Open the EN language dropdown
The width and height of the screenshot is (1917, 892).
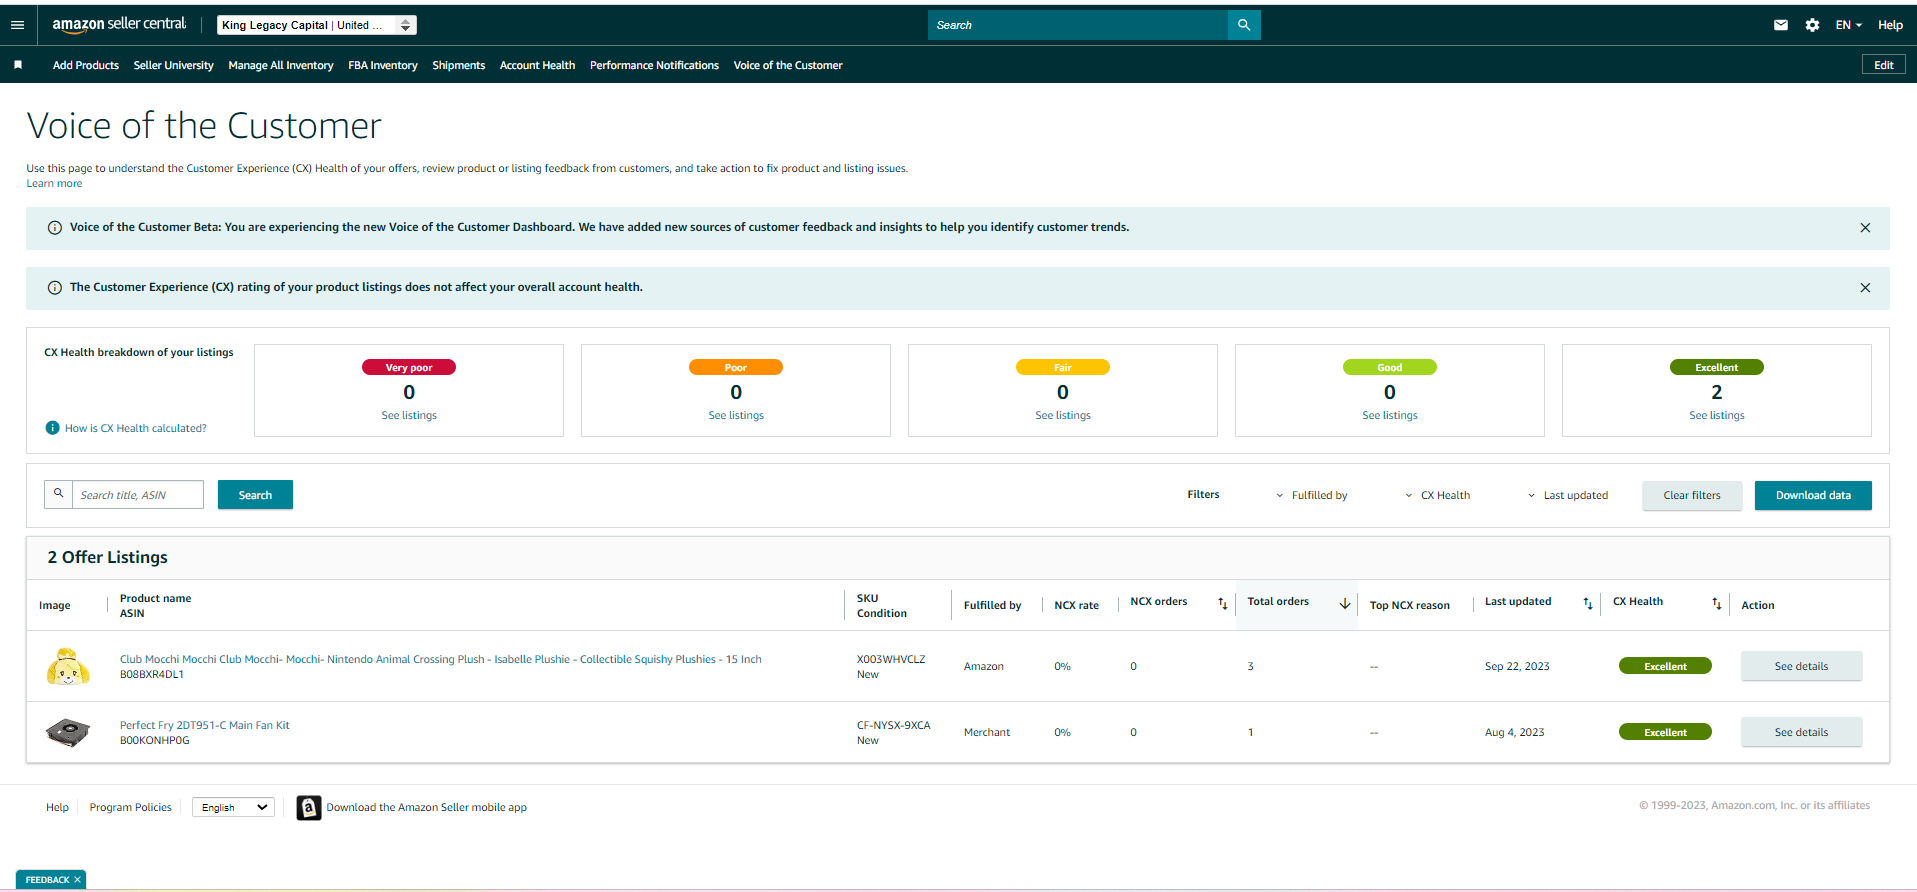(x=1848, y=25)
